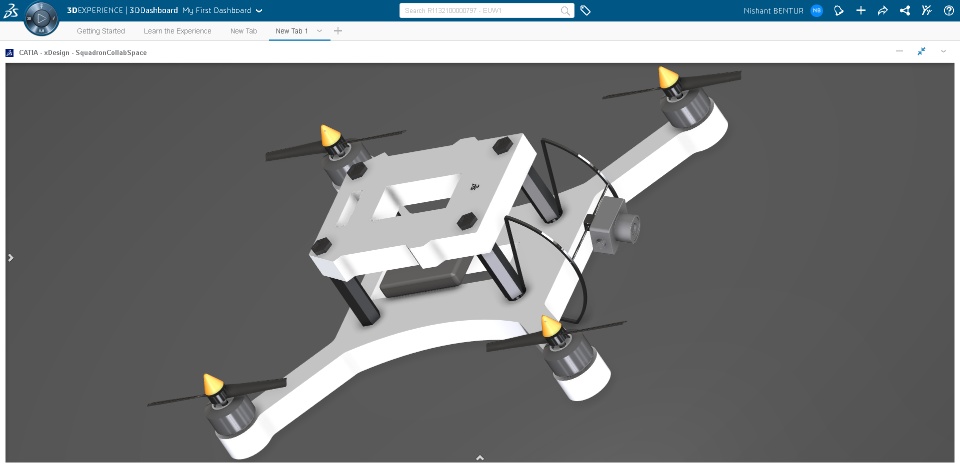Open the collaboration network icon

[x=905, y=10]
